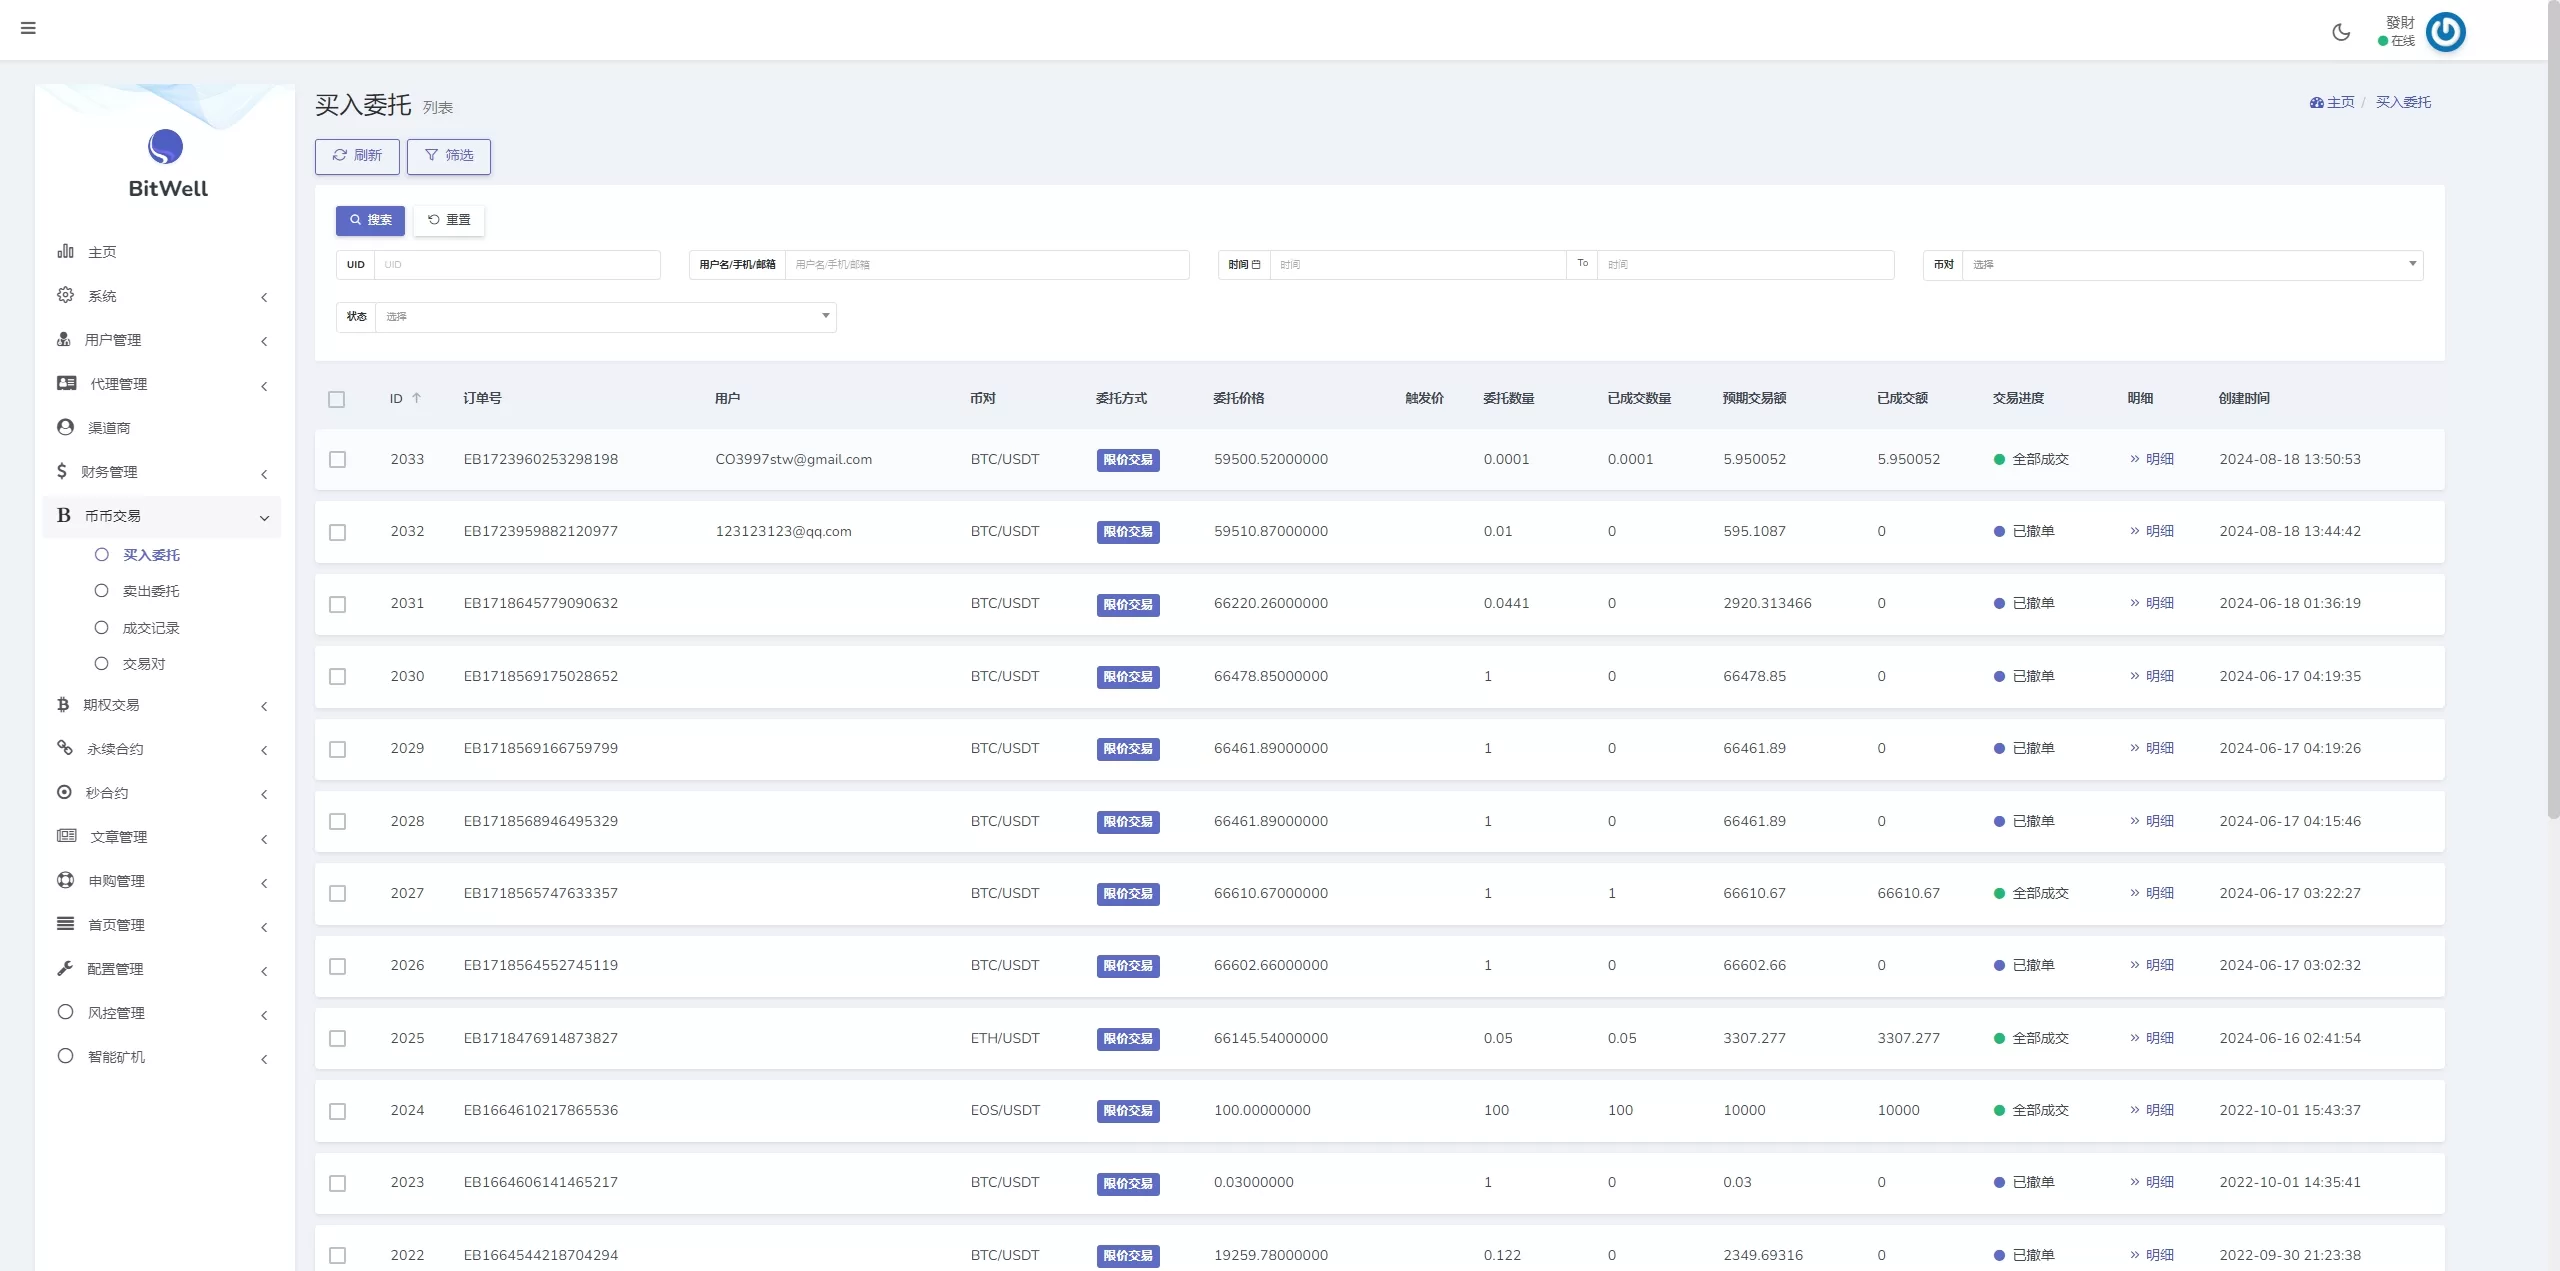This screenshot has height=1271, width=2560.
Task: Open 明细 link for order 2032
Action: [2159, 531]
